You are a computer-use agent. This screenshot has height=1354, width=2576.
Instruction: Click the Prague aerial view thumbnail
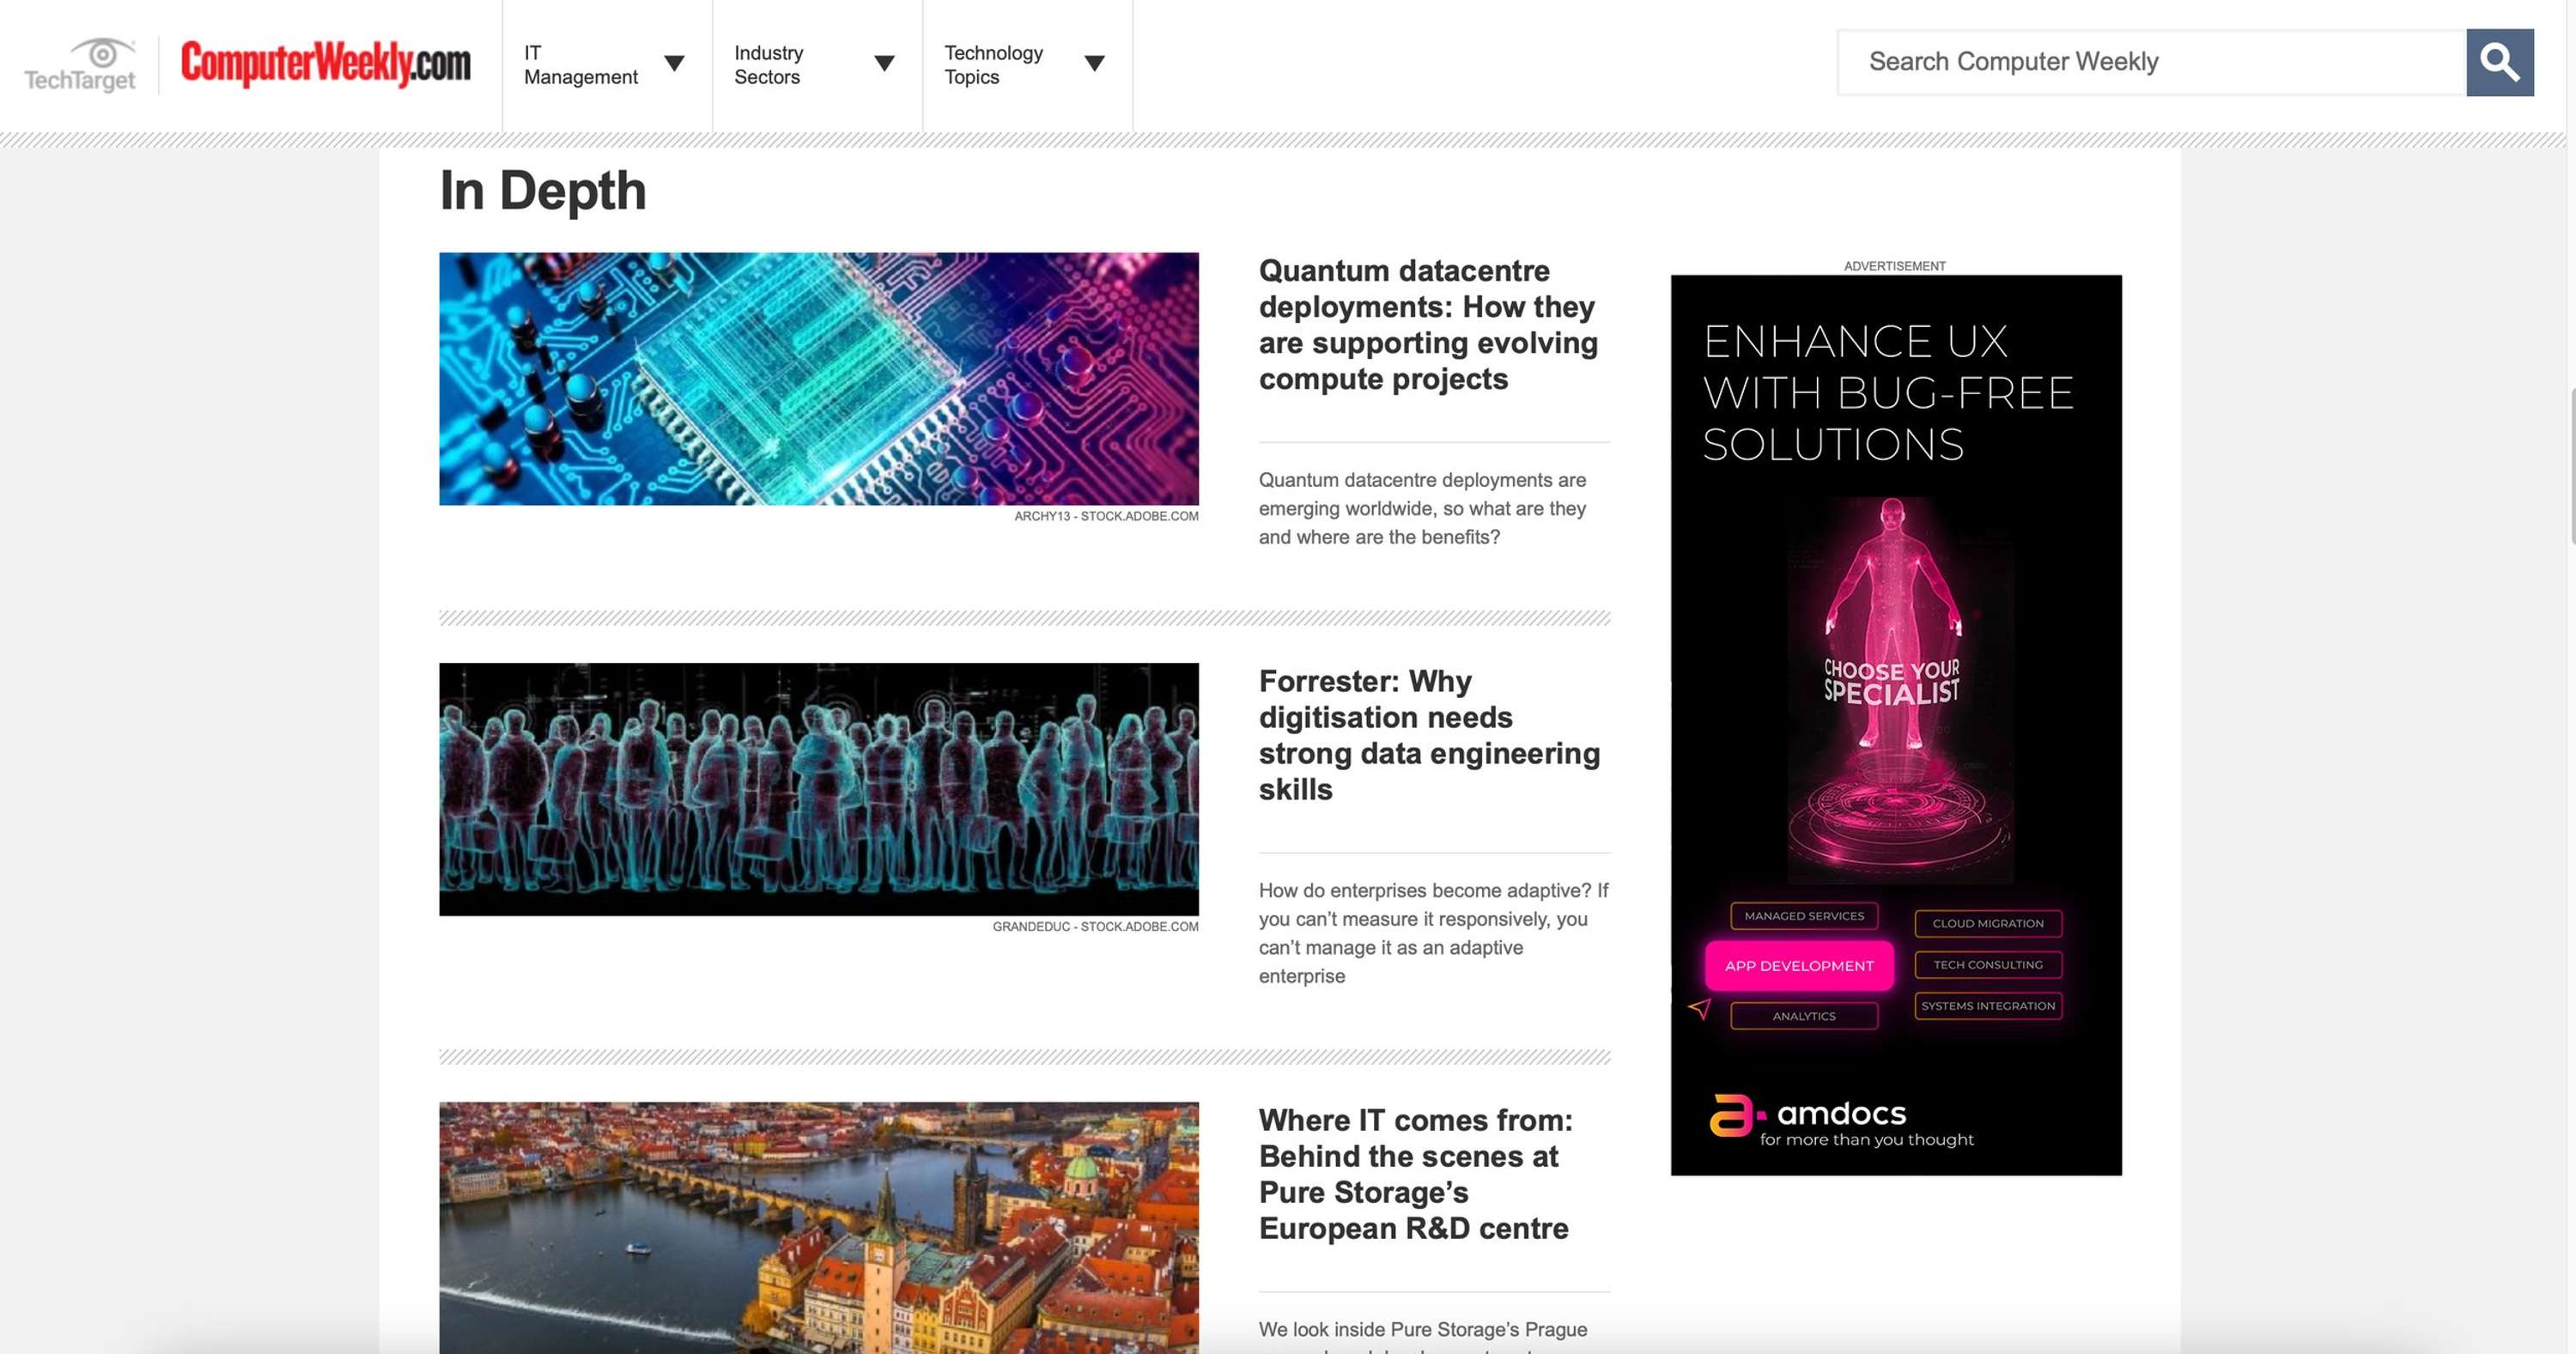pyautogui.click(x=819, y=1228)
